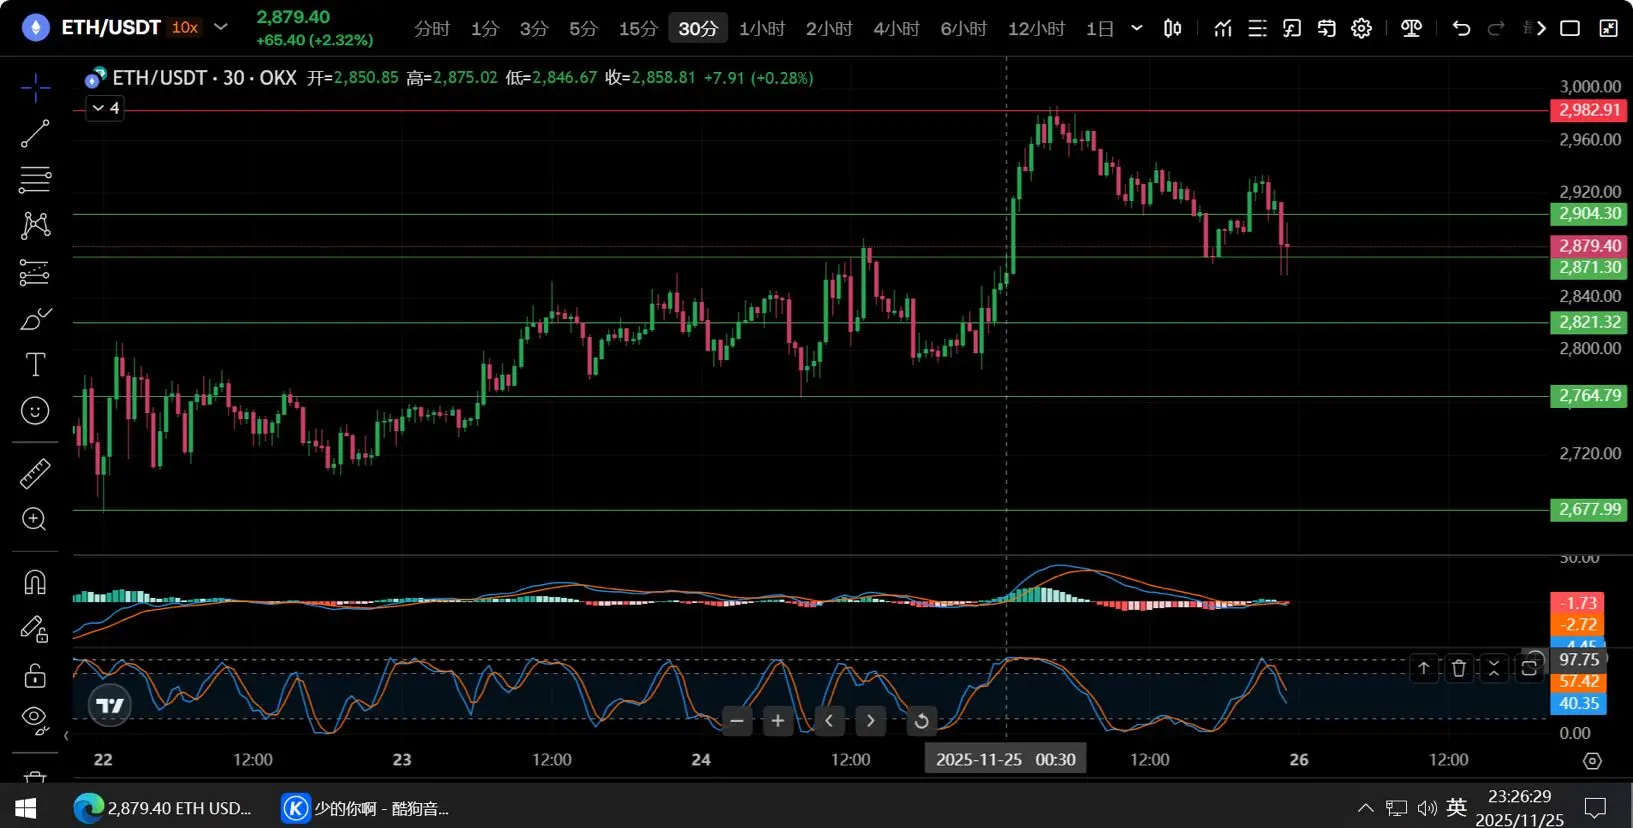Image resolution: width=1633 pixels, height=828 pixels.
Task: Delete the bottom indicator pane
Action: pyautogui.click(x=1459, y=668)
